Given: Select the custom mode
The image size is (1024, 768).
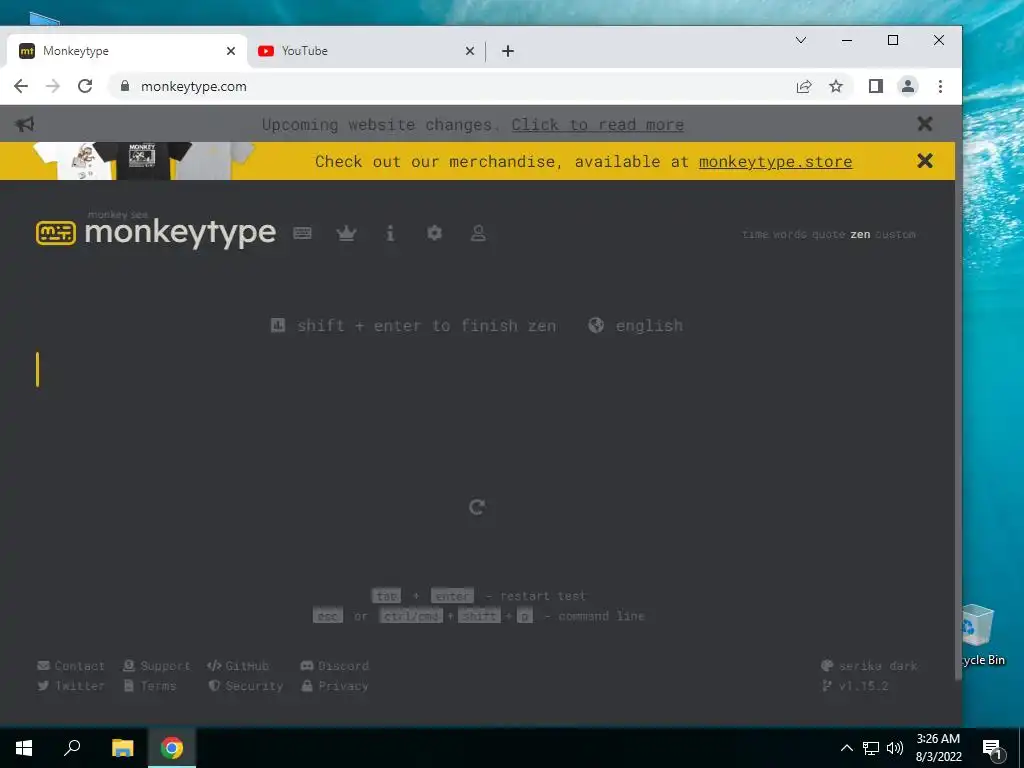Looking at the screenshot, I should (x=895, y=234).
